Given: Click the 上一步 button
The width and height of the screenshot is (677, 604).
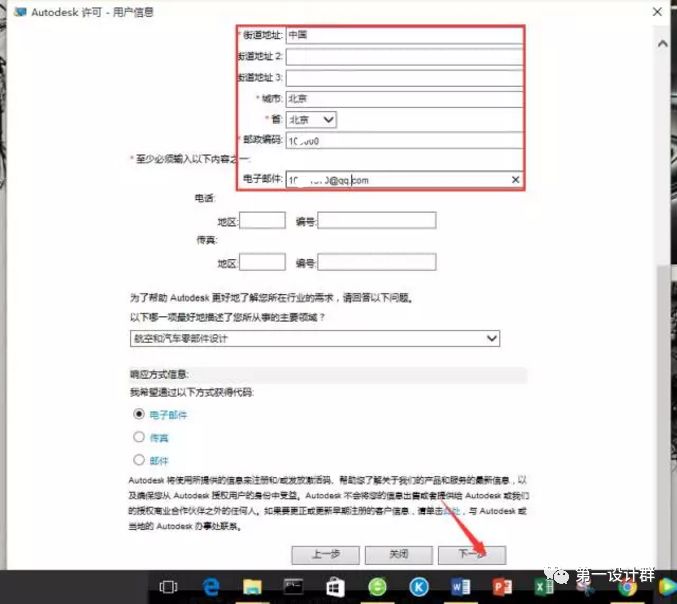Looking at the screenshot, I should pos(326,555).
